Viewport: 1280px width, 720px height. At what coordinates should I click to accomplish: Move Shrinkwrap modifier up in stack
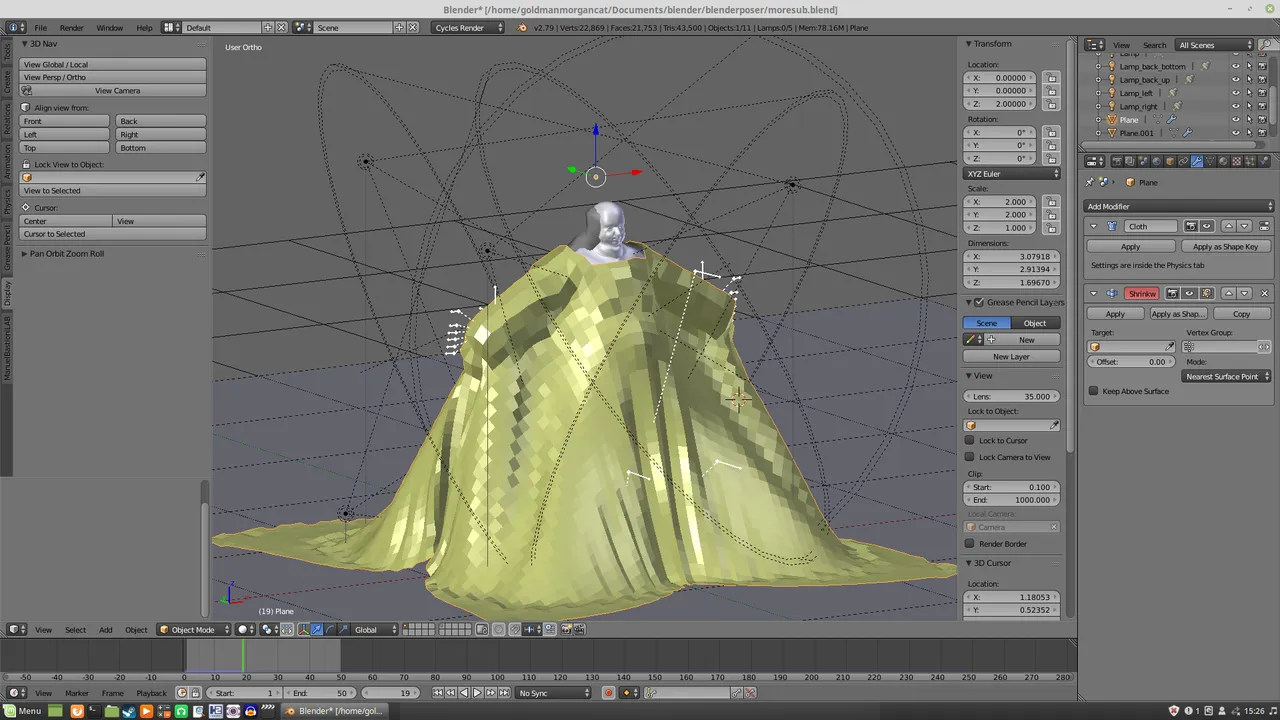tap(1229, 294)
